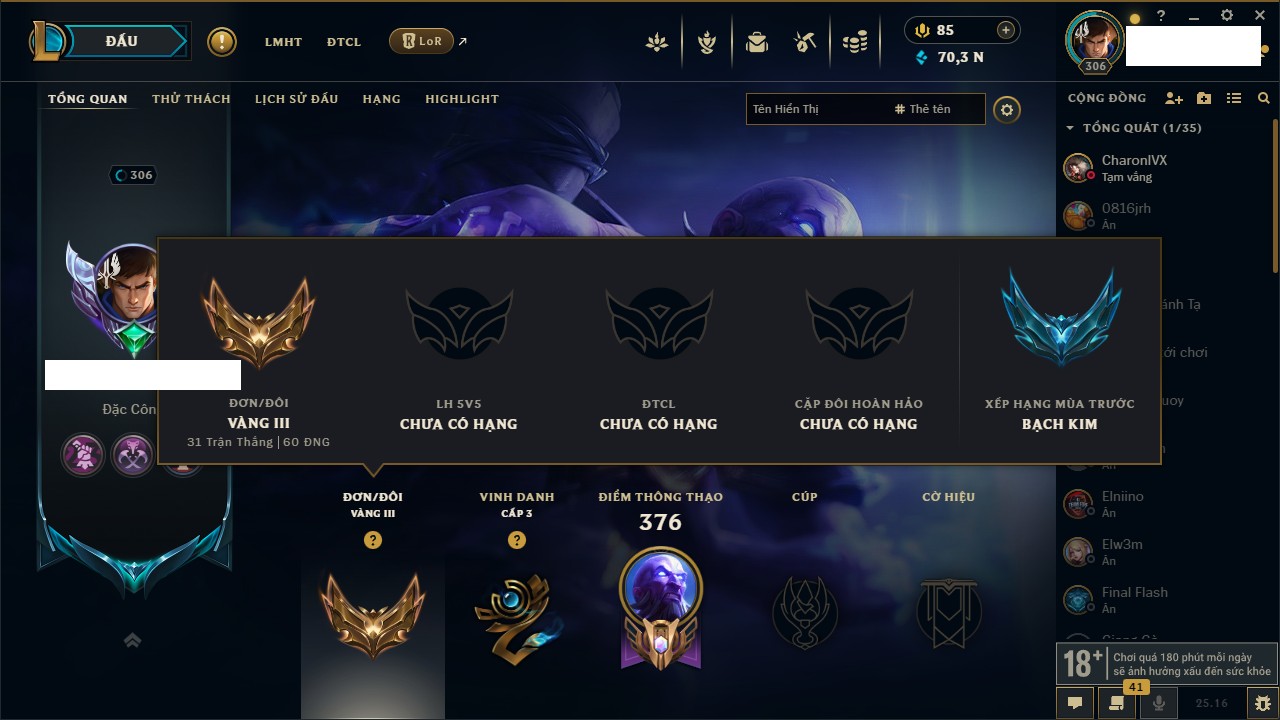This screenshot has height=720, width=1280.
Task: Open the bug report icon
Action: [x=1263, y=703]
